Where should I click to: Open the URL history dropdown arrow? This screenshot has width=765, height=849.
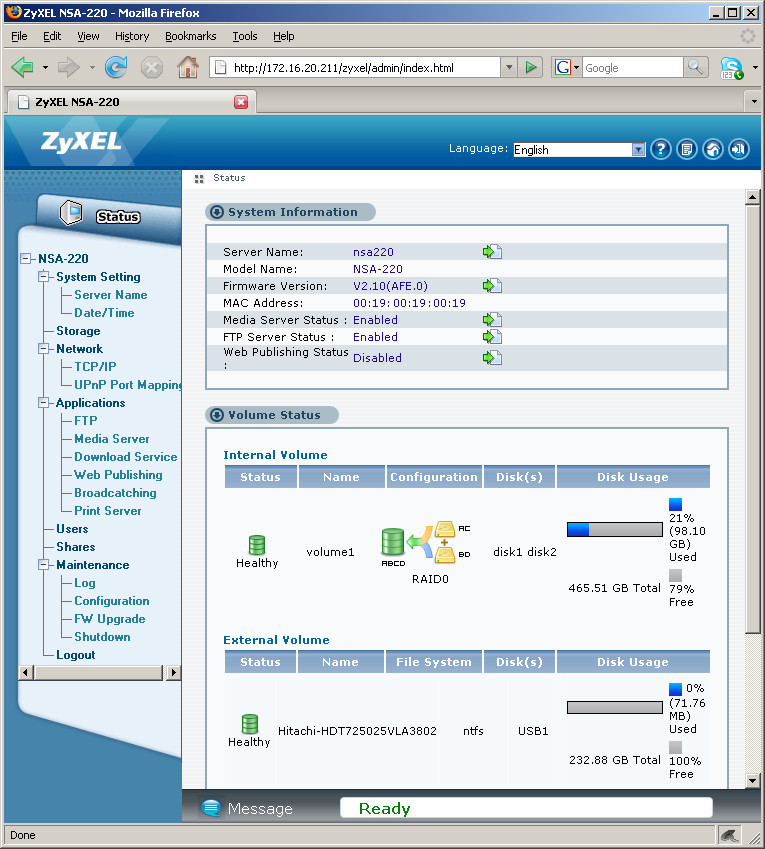(508, 68)
